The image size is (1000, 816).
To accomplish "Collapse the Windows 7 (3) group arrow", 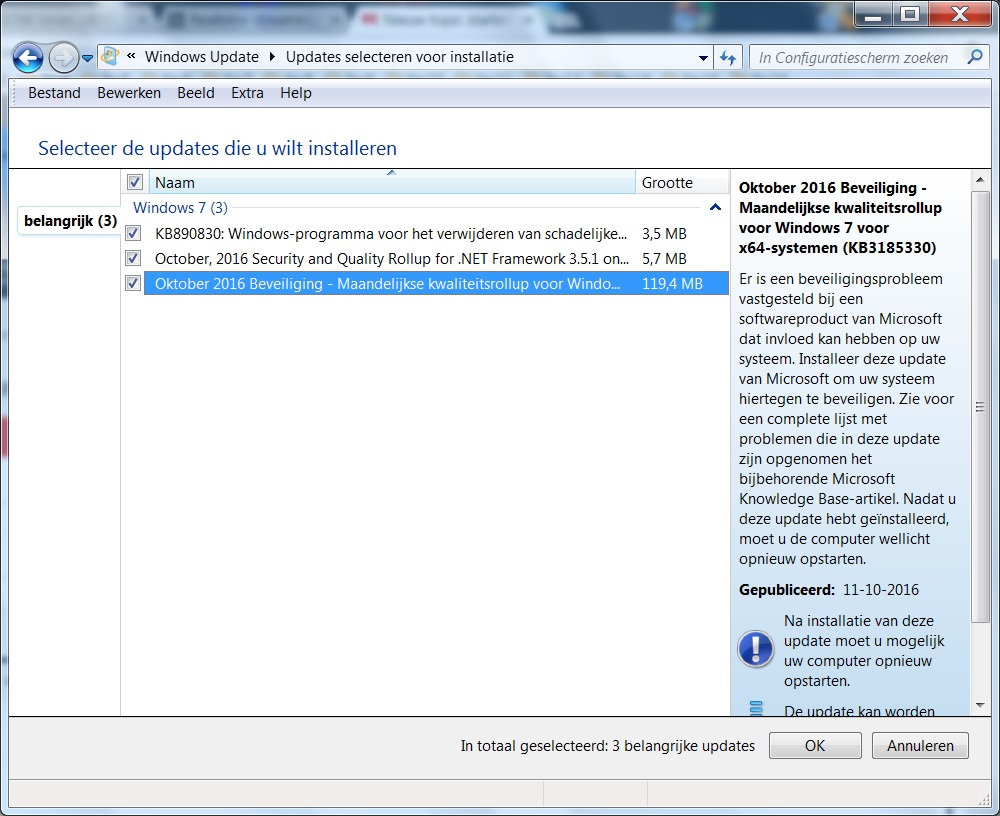I will (x=716, y=207).
